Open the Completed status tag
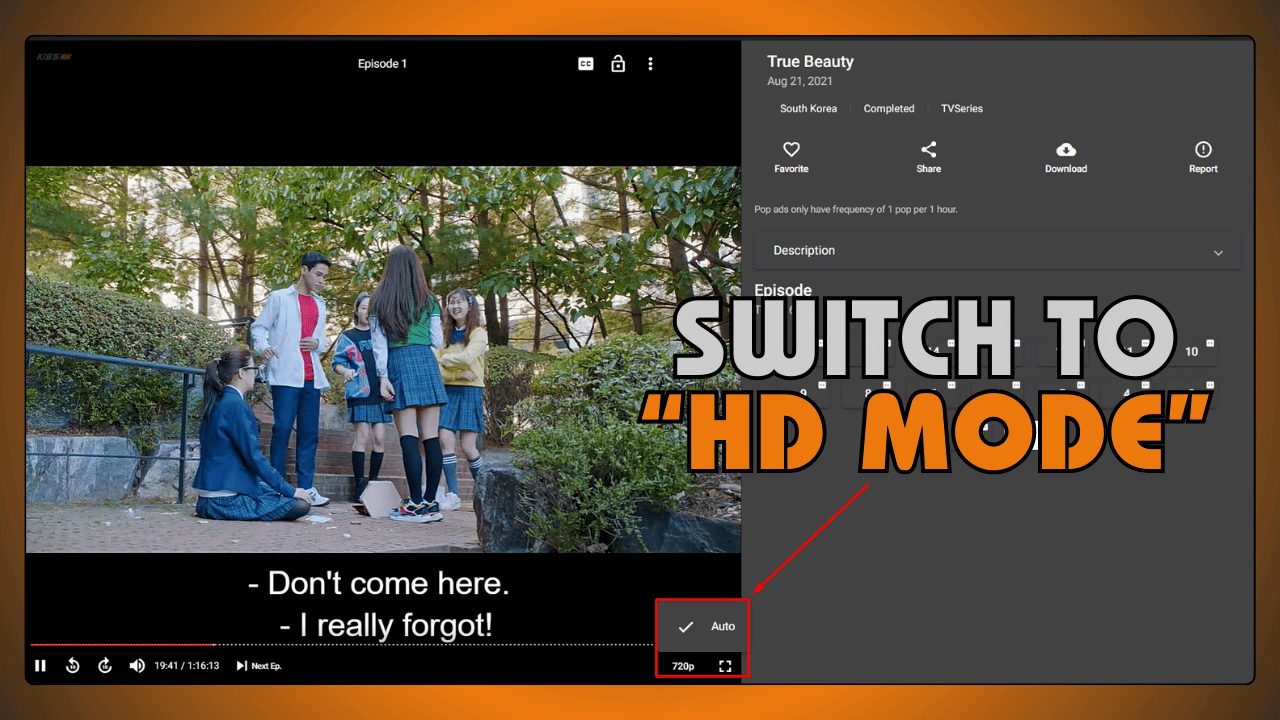 click(x=889, y=108)
